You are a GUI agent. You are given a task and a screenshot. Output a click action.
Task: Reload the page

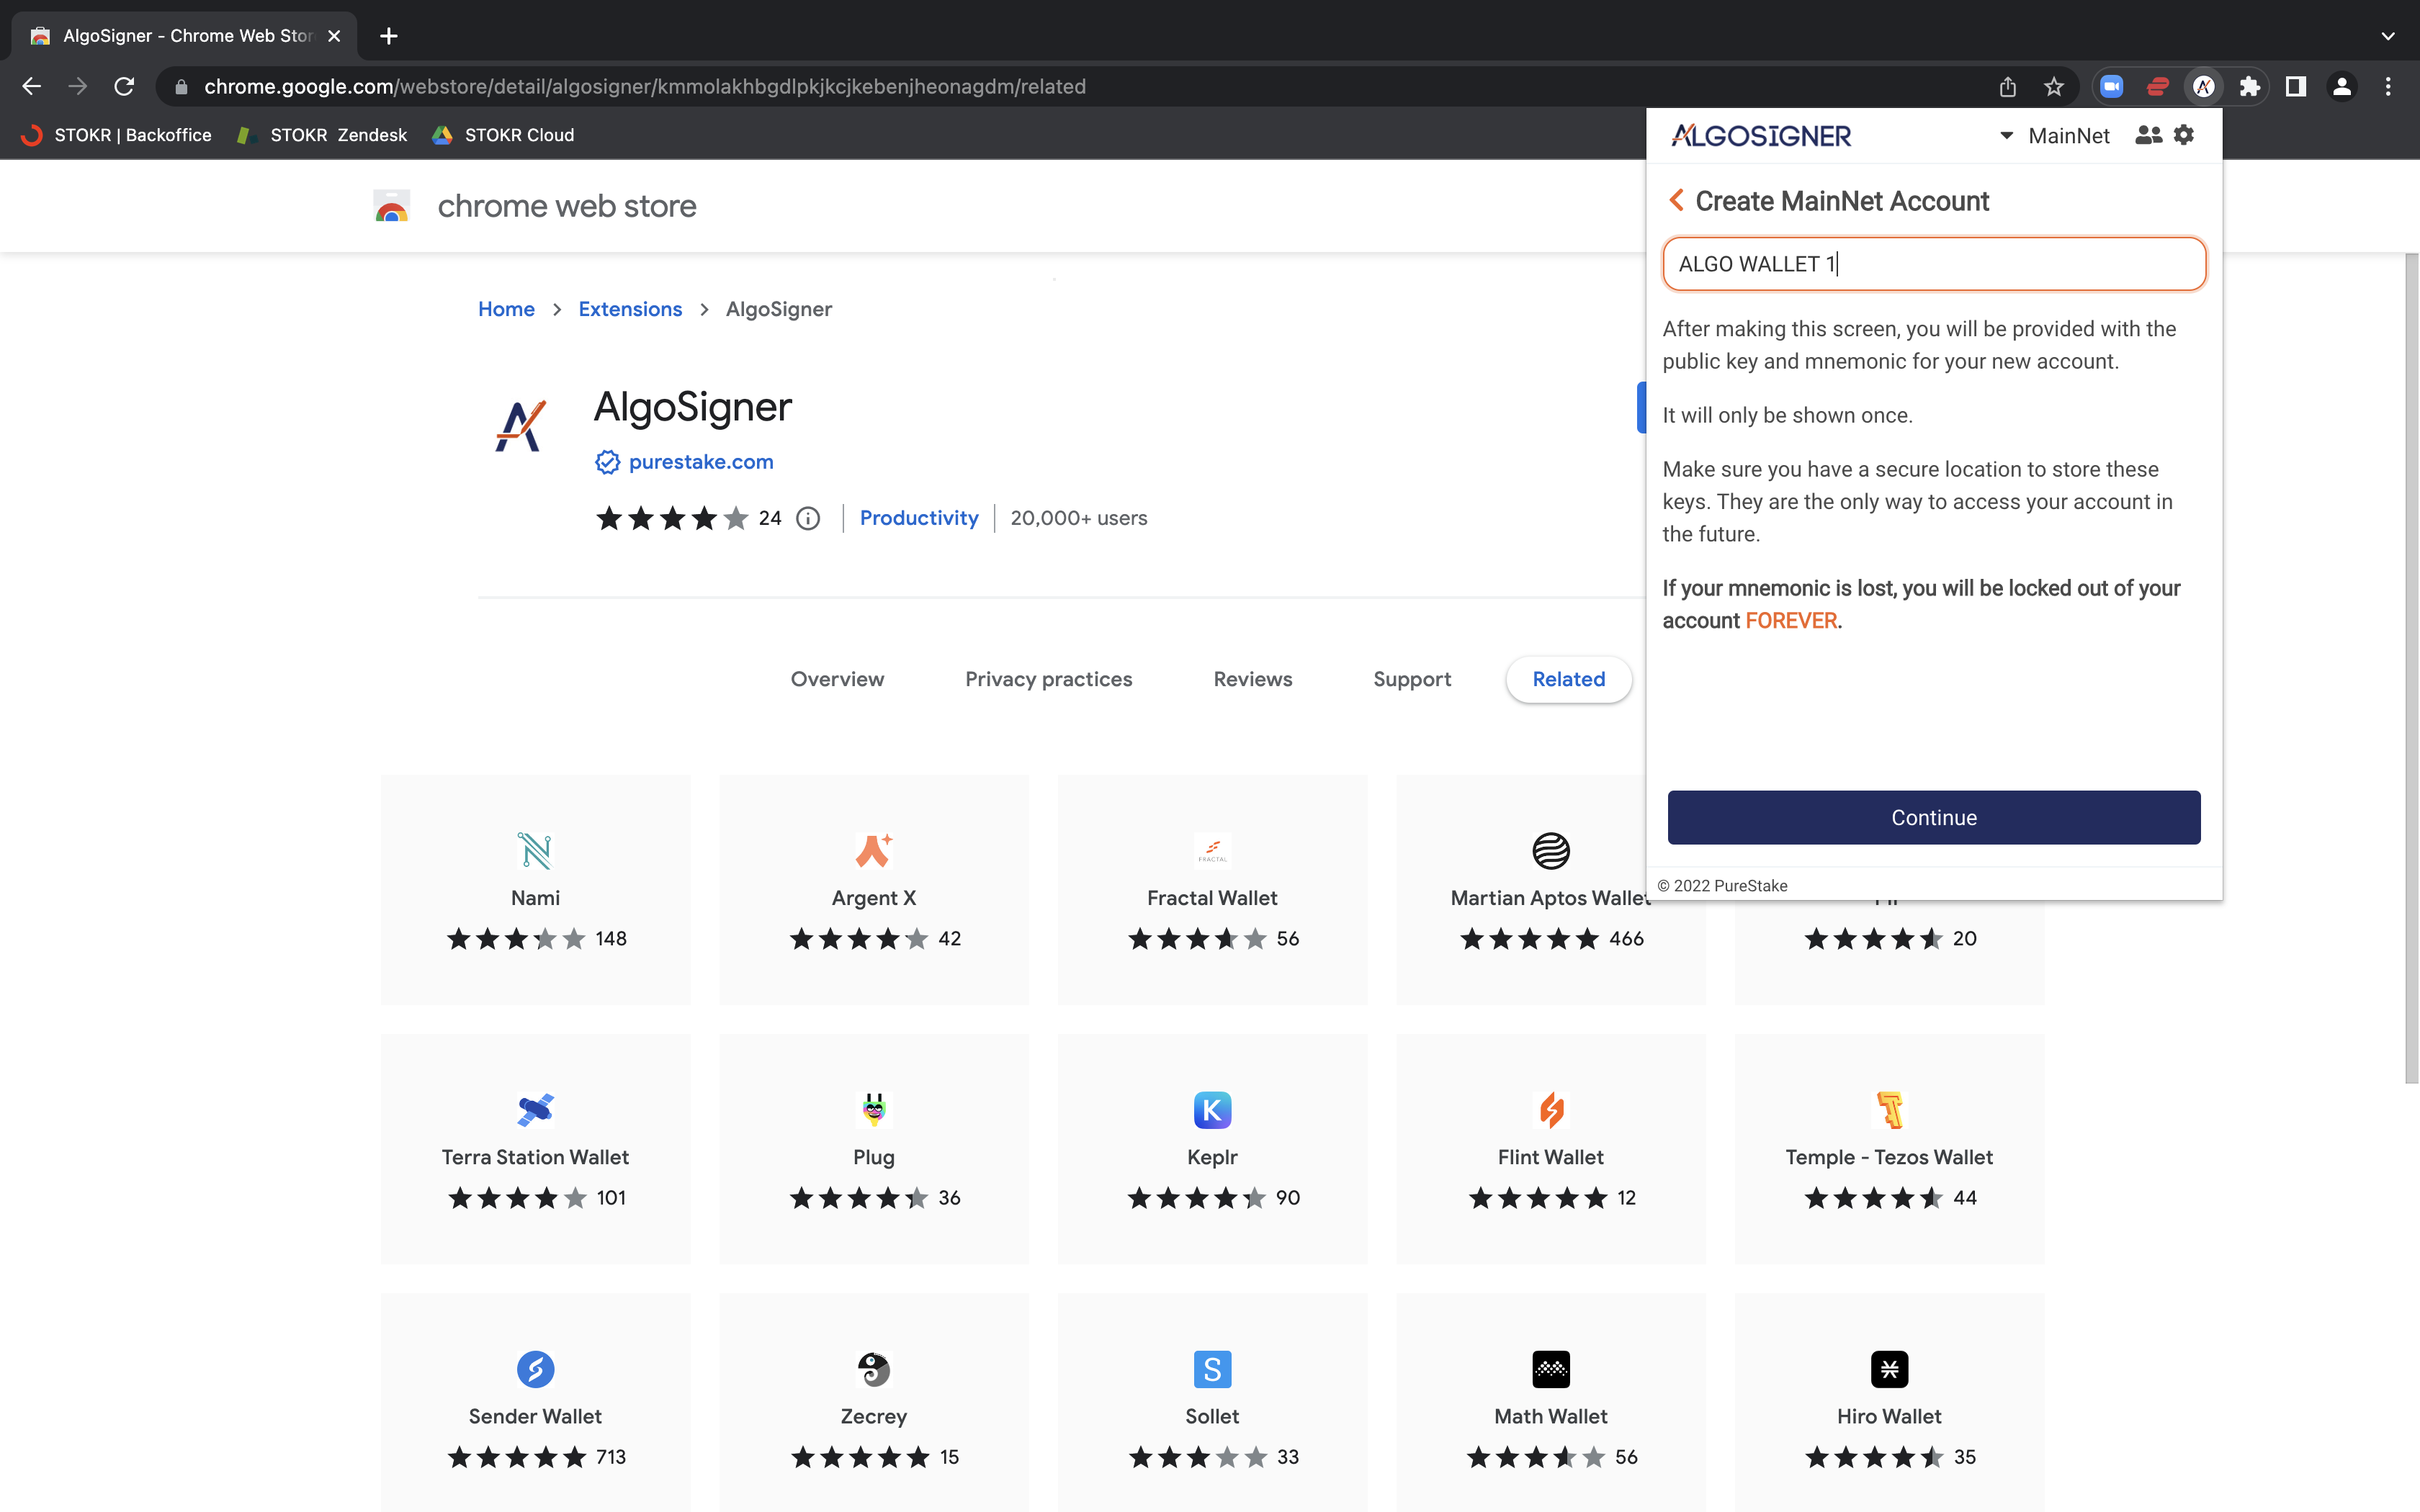pyautogui.click(x=124, y=87)
